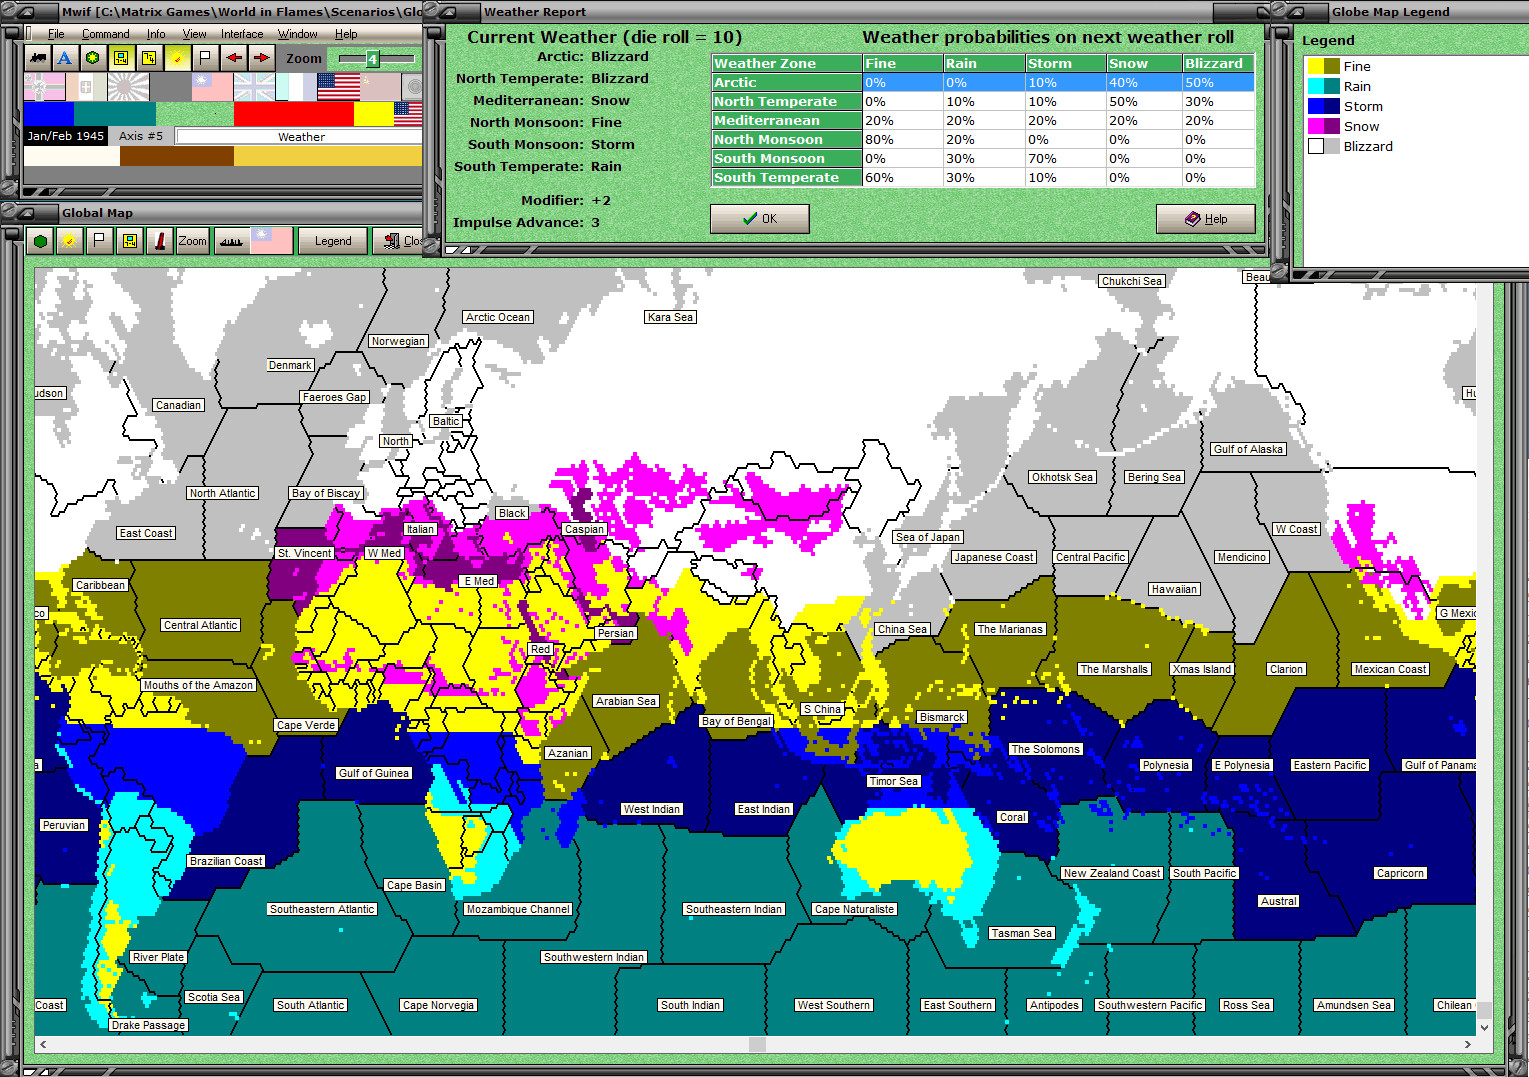
Task: Open the Info menu
Action: 156,34
